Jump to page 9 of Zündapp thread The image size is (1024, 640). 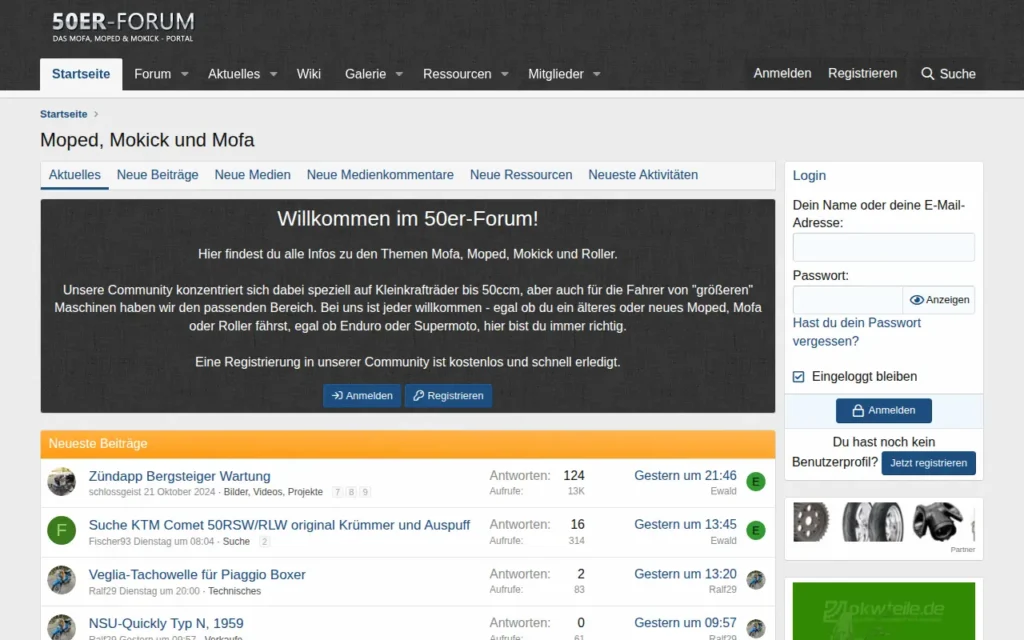(364, 492)
